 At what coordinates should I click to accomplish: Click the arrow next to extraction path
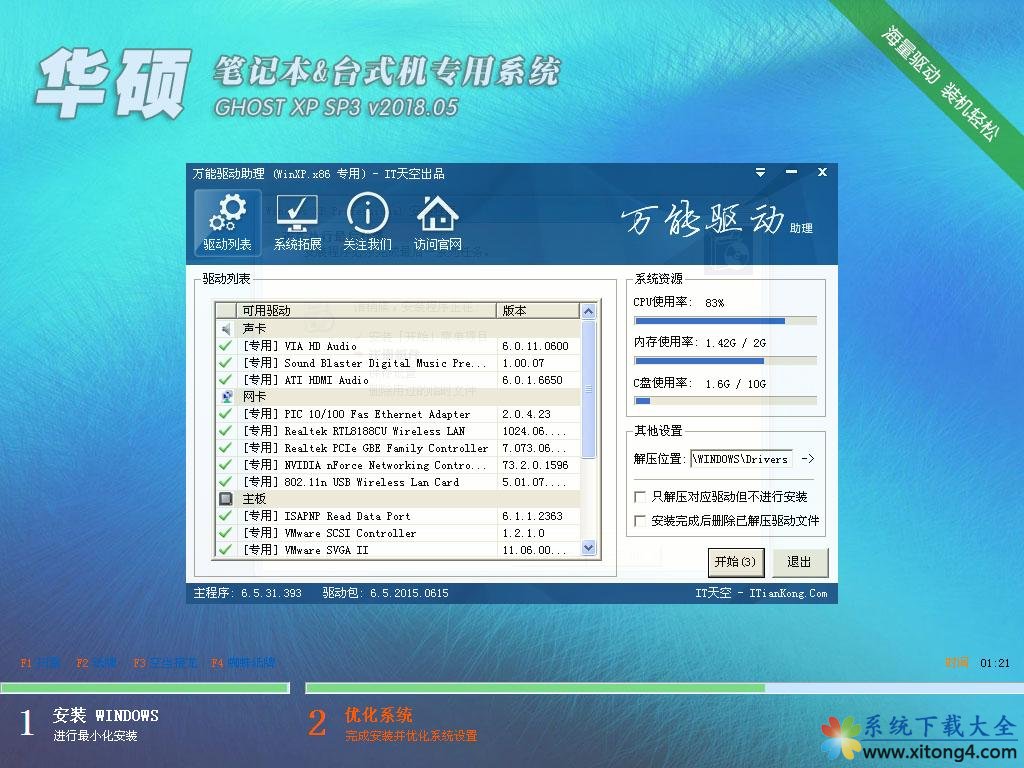click(808, 459)
